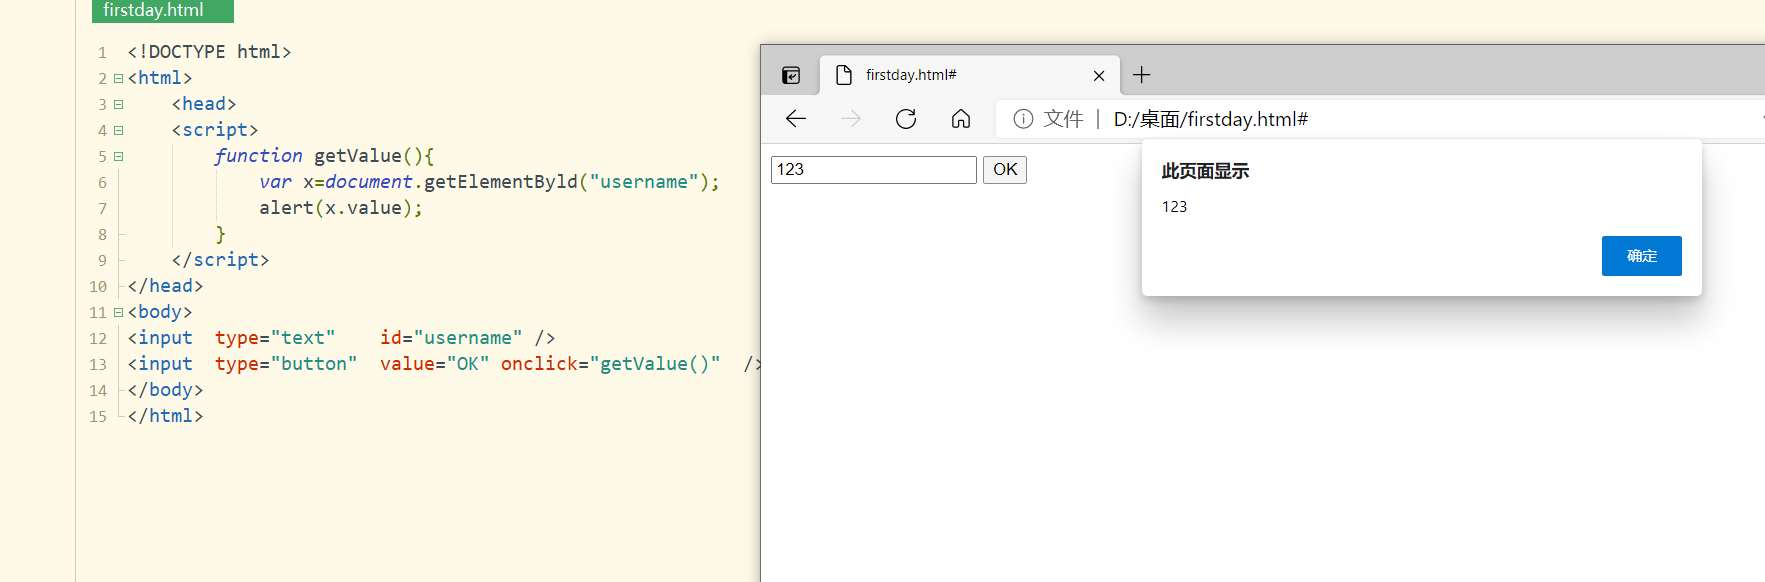The width and height of the screenshot is (1765, 582).
Task: Click the 'var' keyword on line 6
Action: pyautogui.click(x=275, y=182)
